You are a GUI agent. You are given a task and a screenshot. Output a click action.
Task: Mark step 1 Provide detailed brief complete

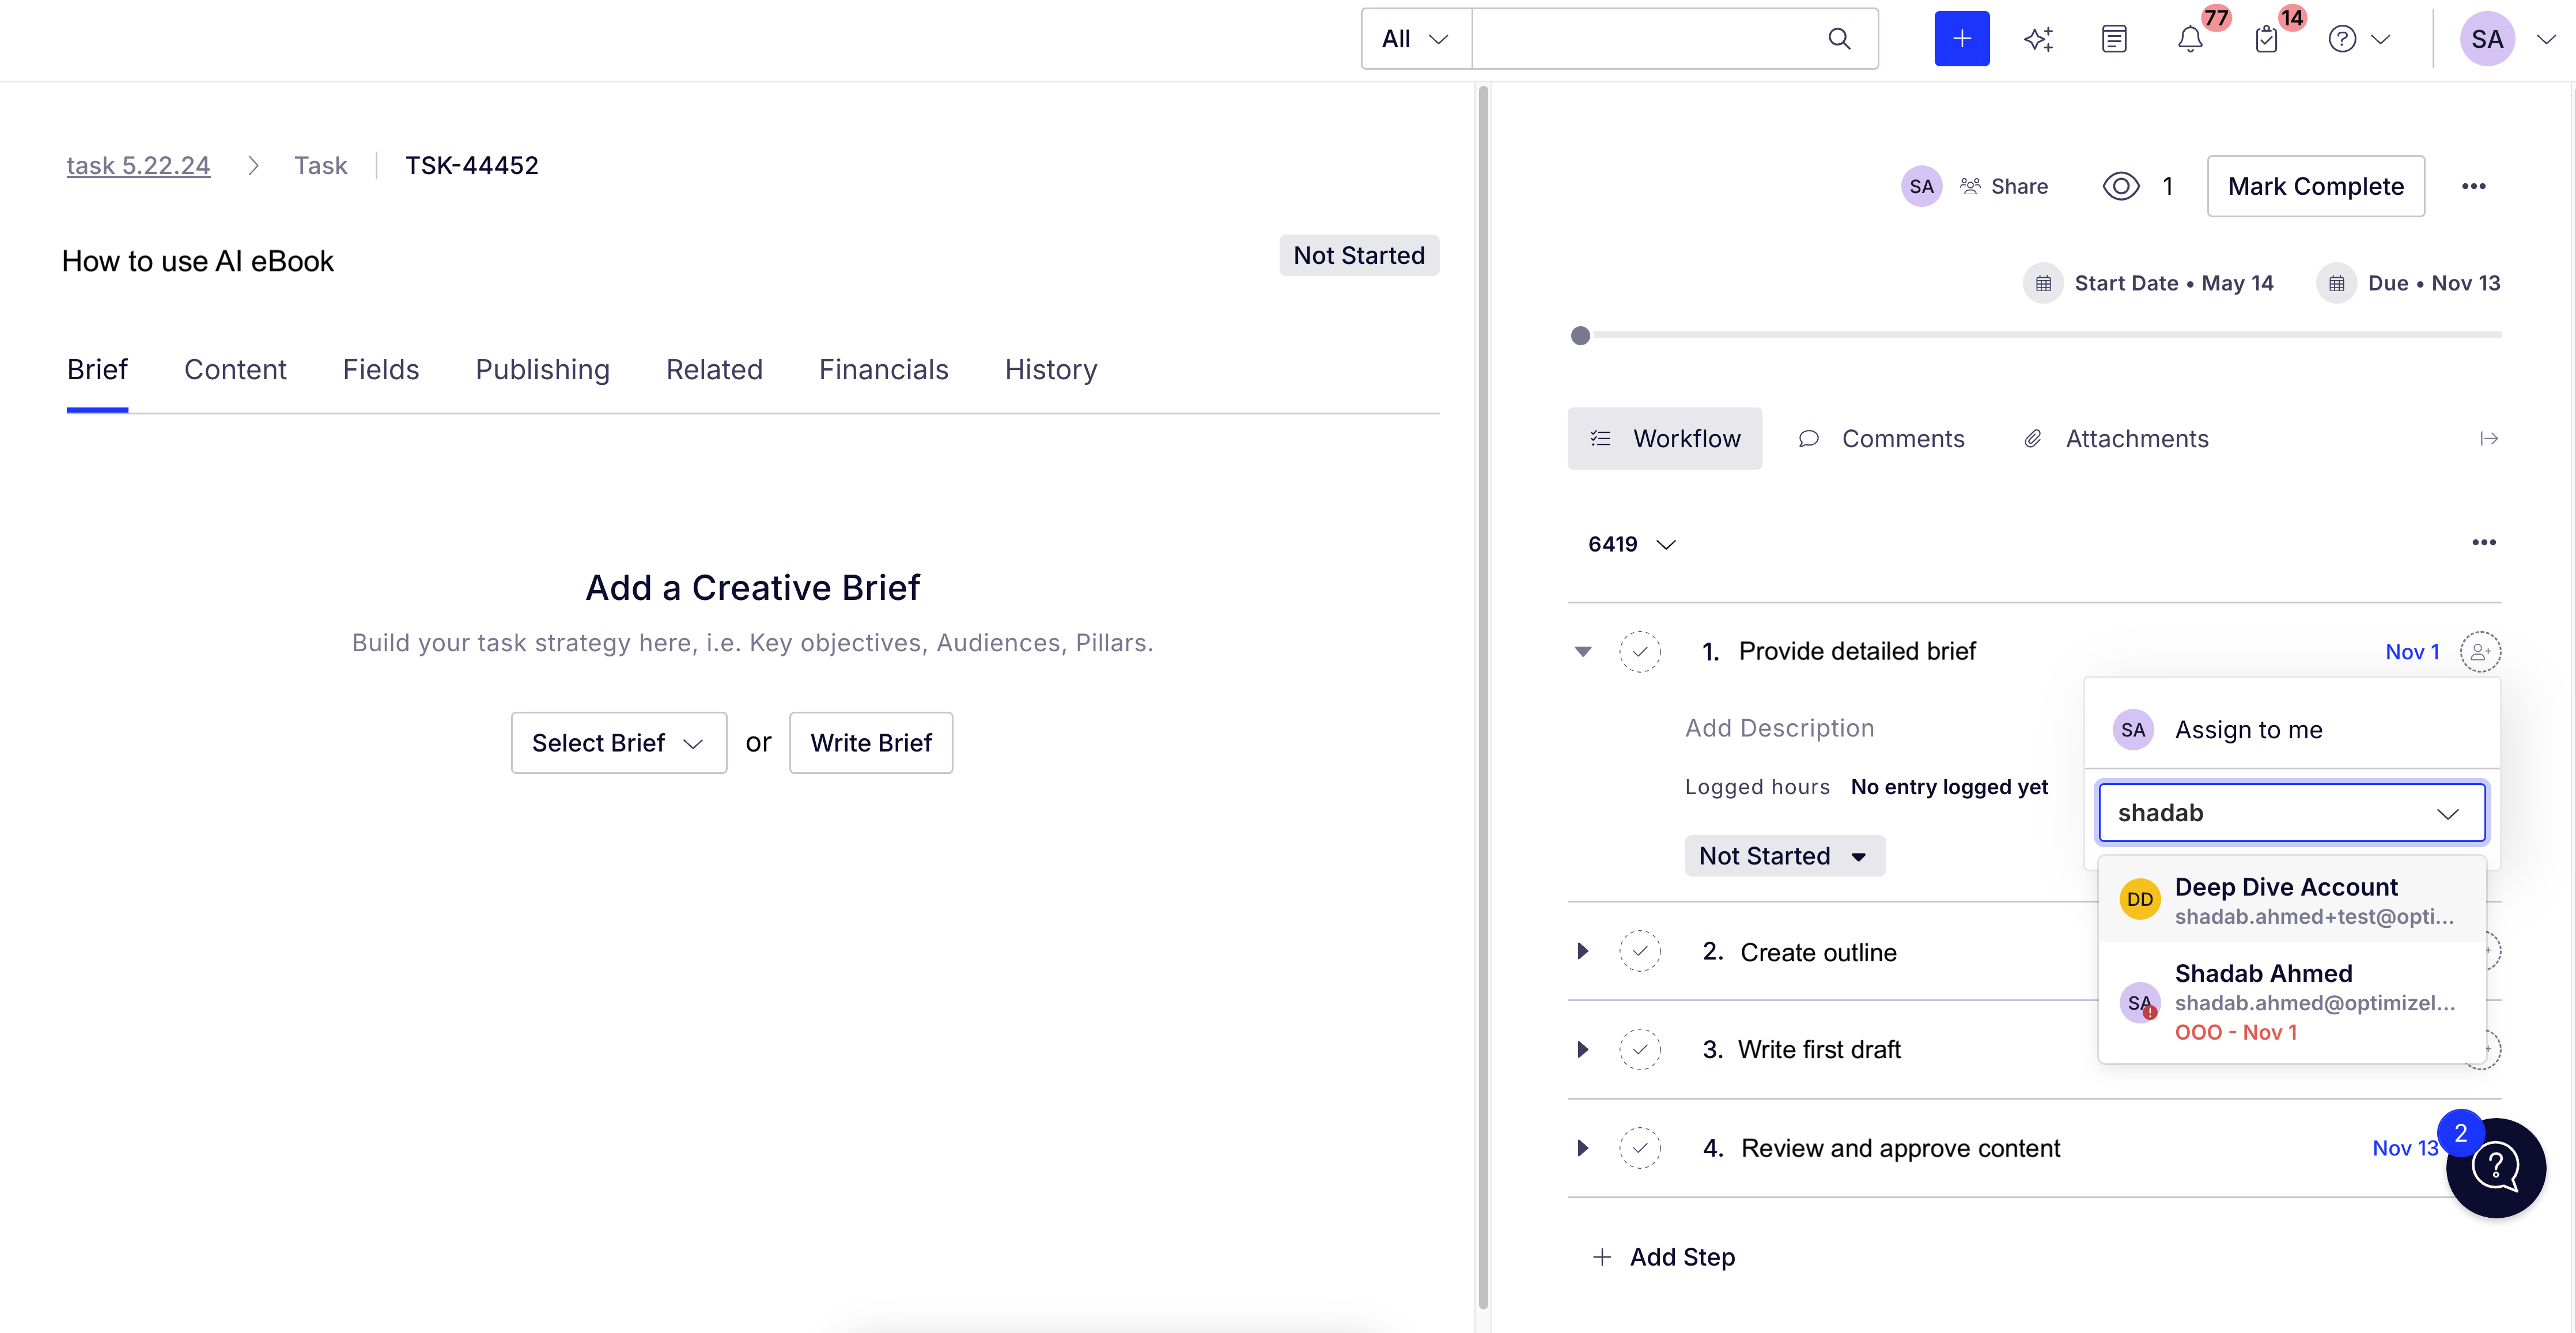[x=1640, y=652]
